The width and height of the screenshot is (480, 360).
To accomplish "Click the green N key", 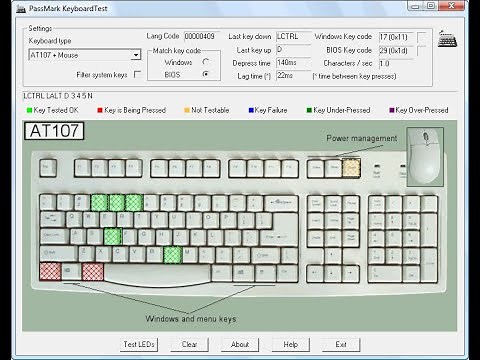I will click(173, 255).
